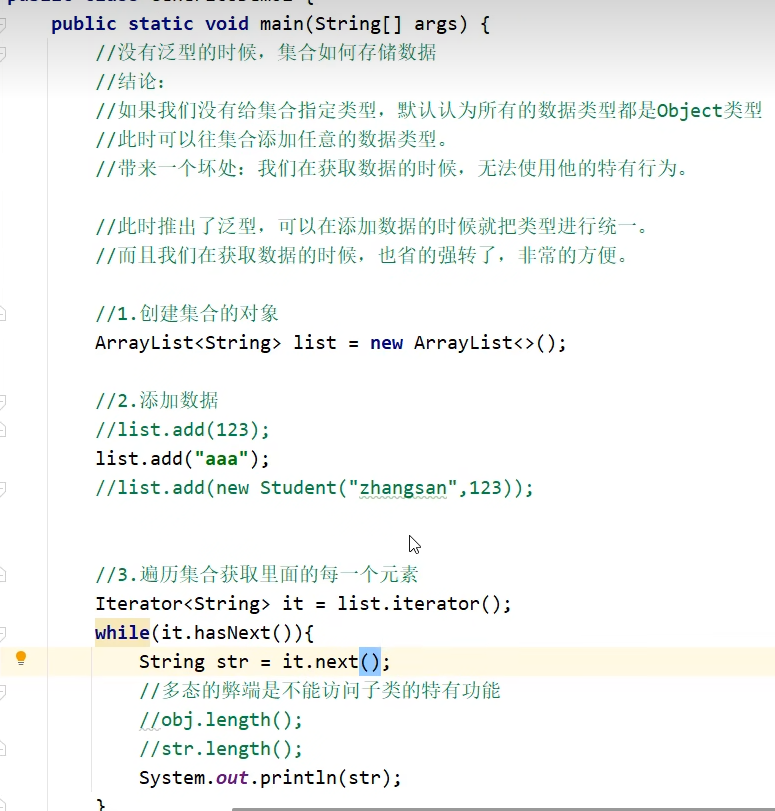Click the comment '//多态的弊端是不能访问子类的特有功能'
775x811 pixels.
click(x=320, y=691)
